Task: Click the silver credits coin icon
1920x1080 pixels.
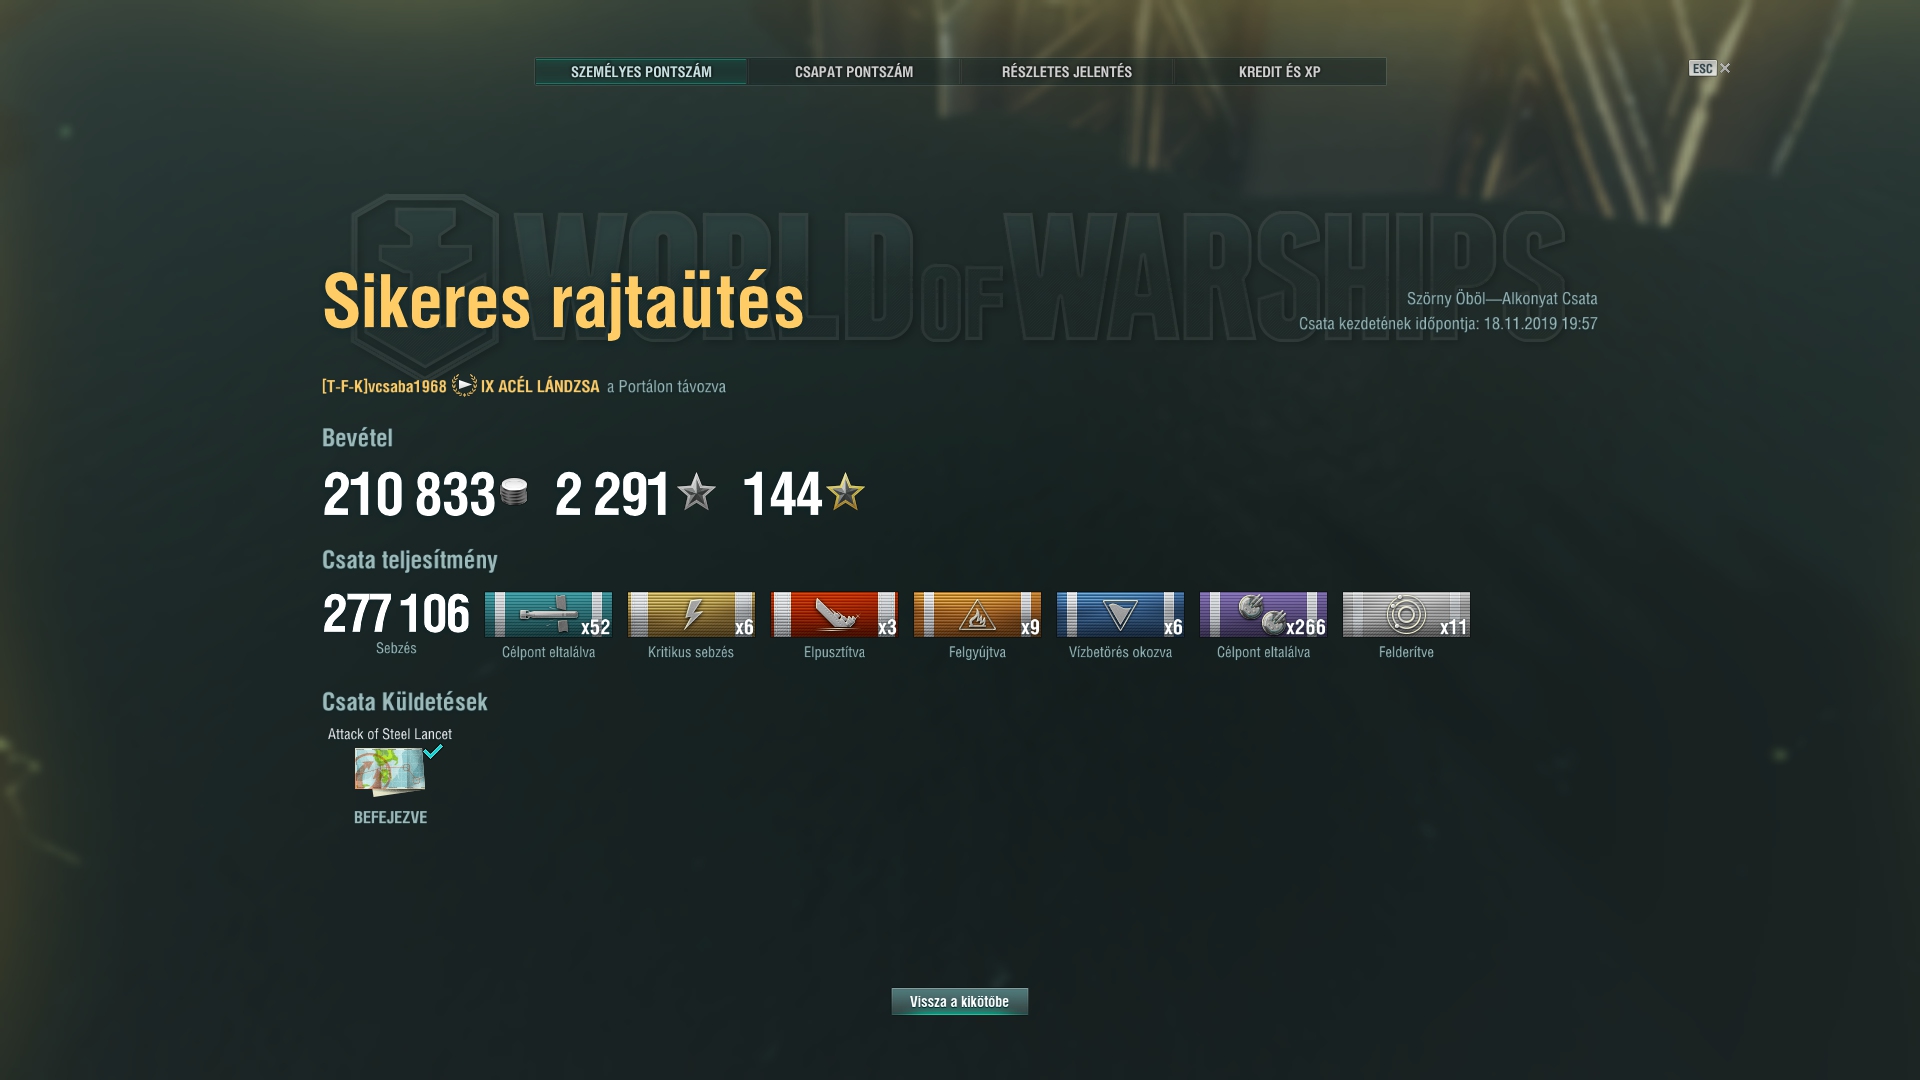Action: [x=514, y=492]
